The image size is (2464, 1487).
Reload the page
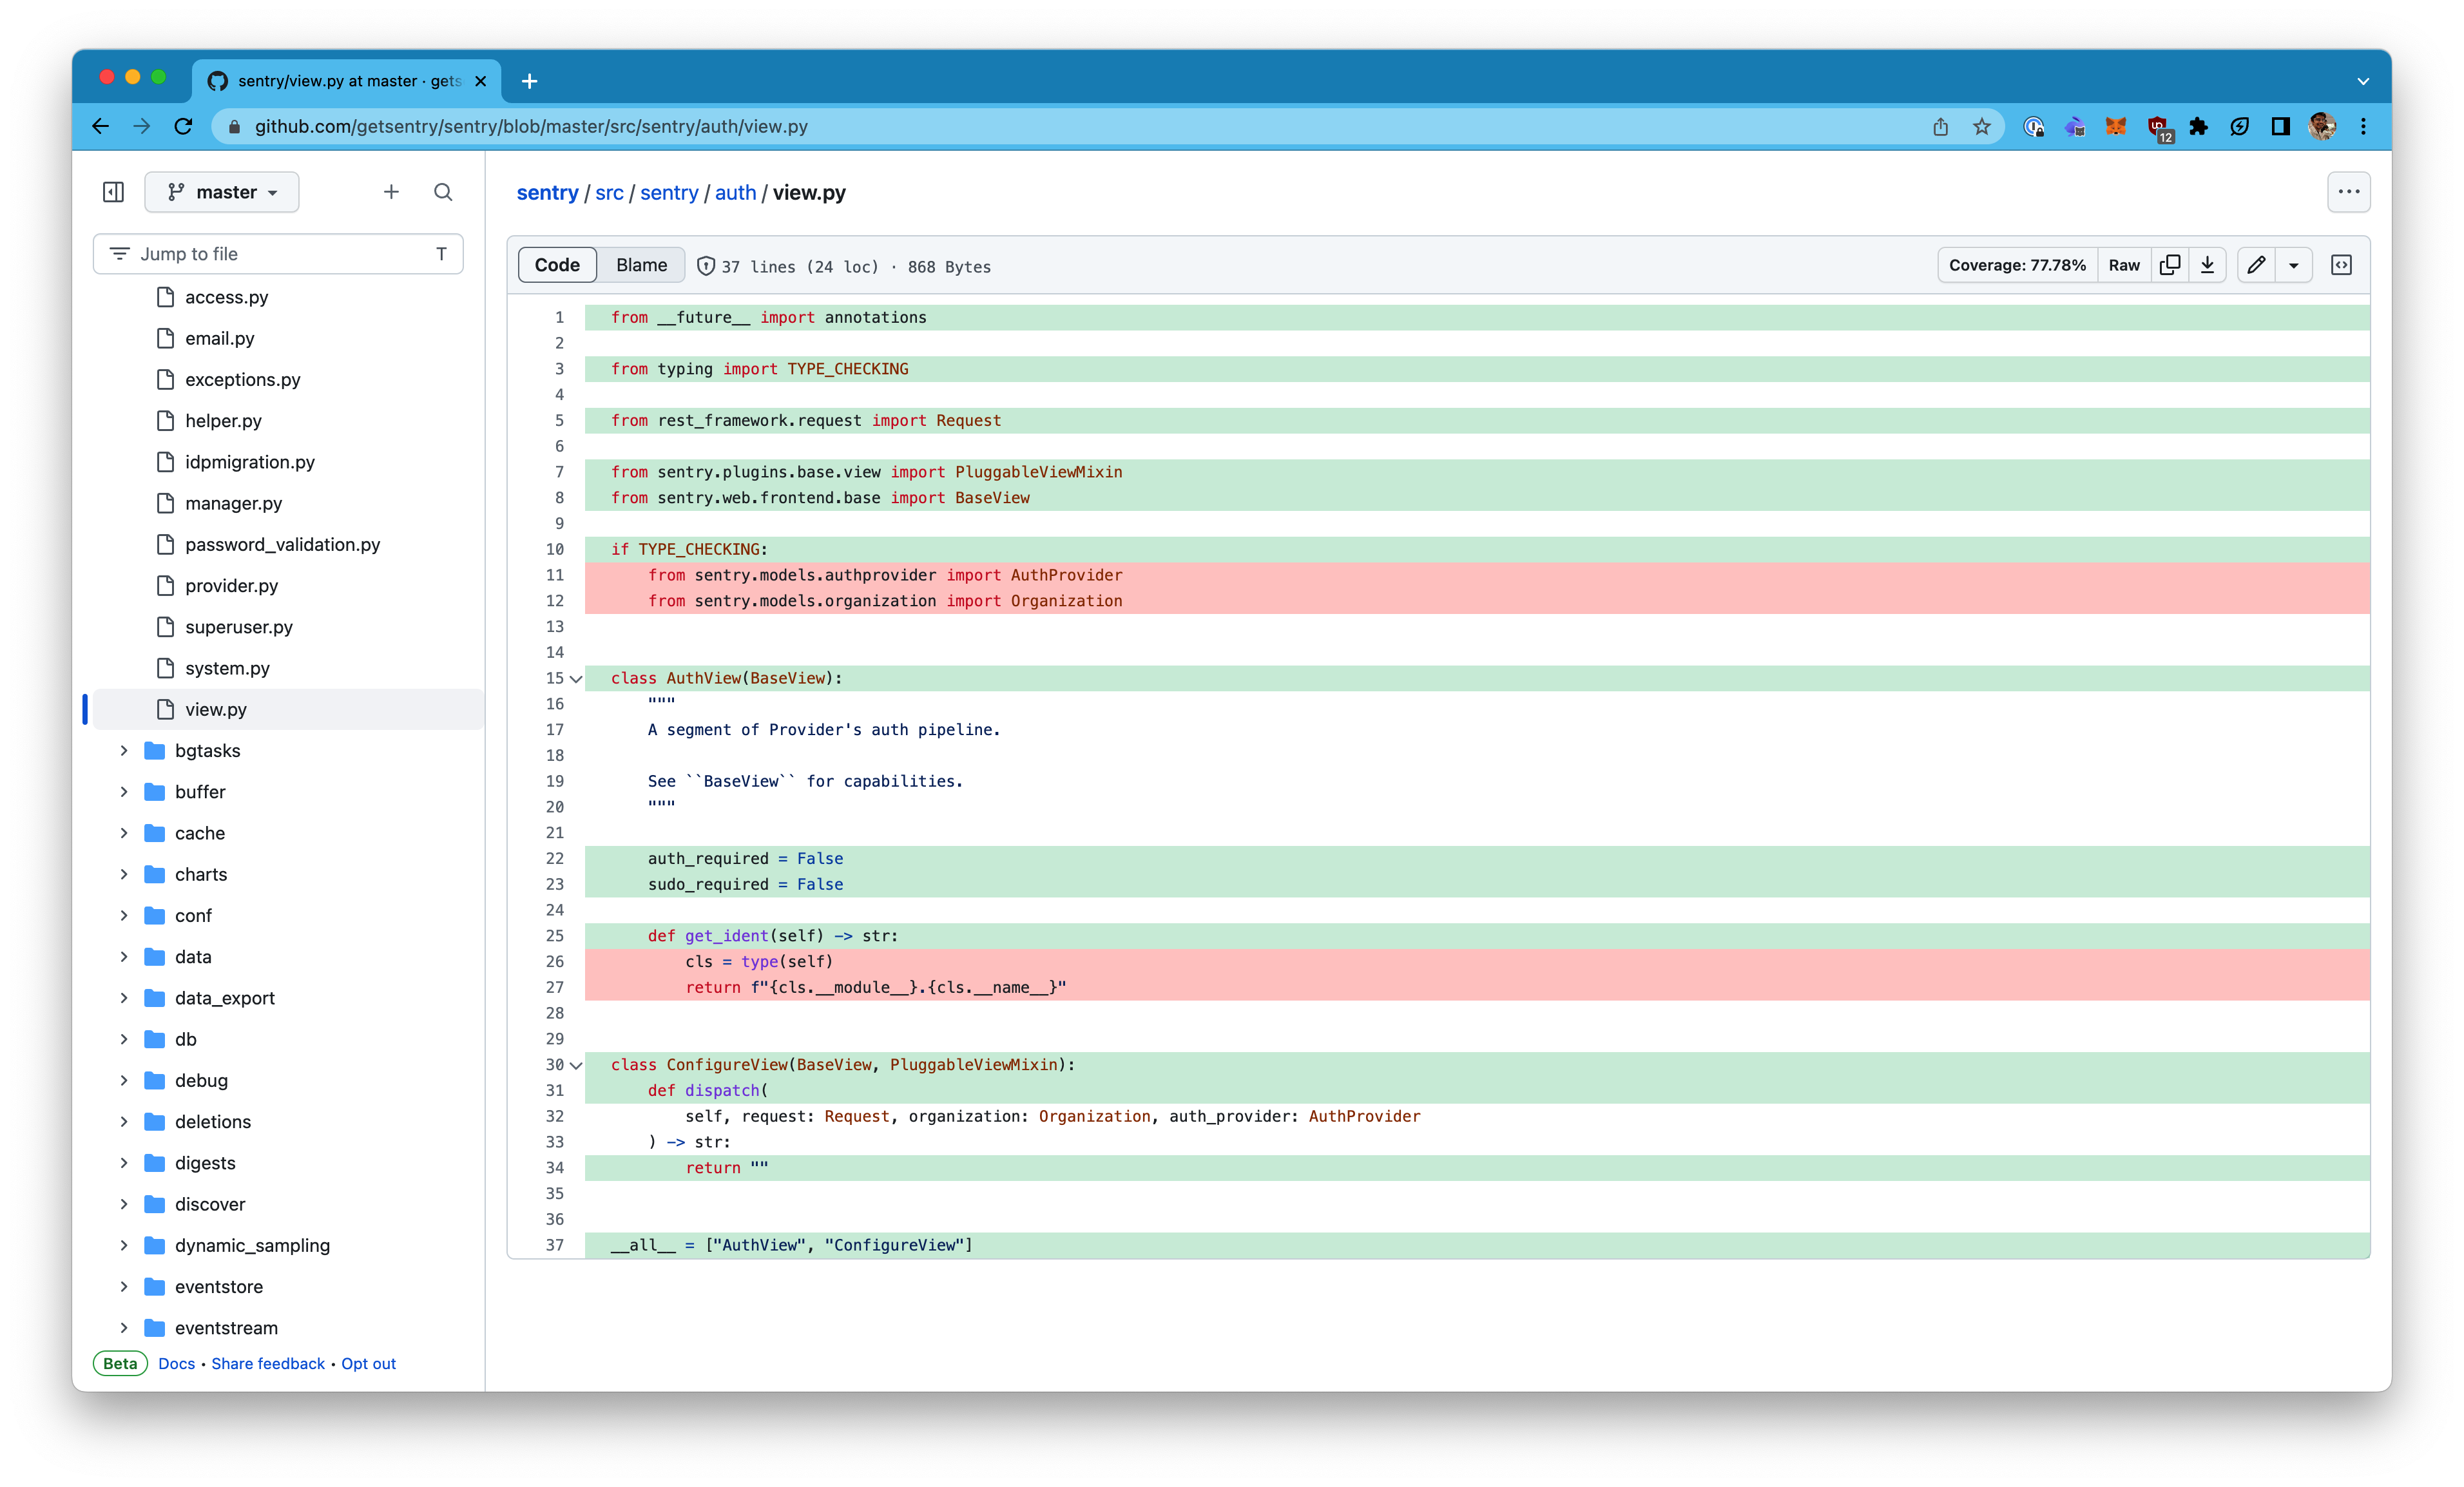[x=183, y=126]
